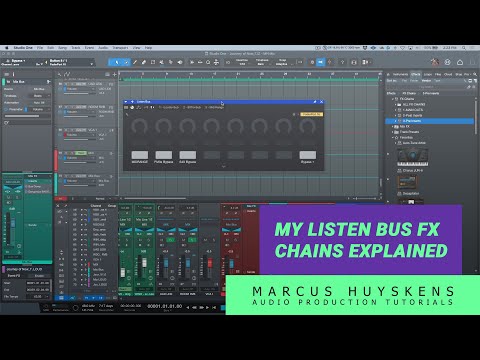Click the Apple menu icon
The height and width of the screenshot is (360, 480).
click(6, 48)
